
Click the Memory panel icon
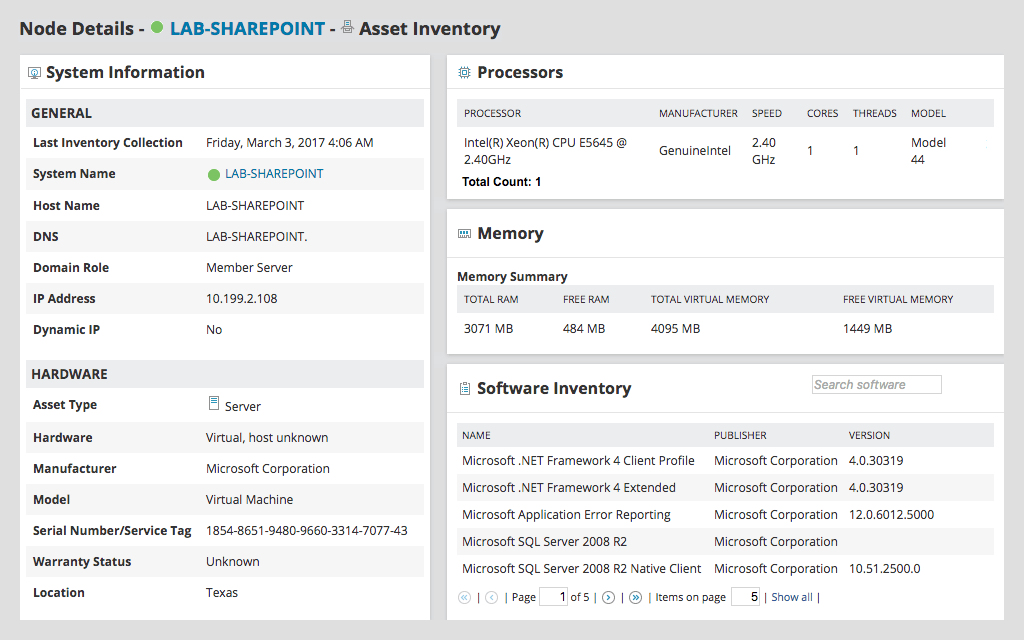464,233
